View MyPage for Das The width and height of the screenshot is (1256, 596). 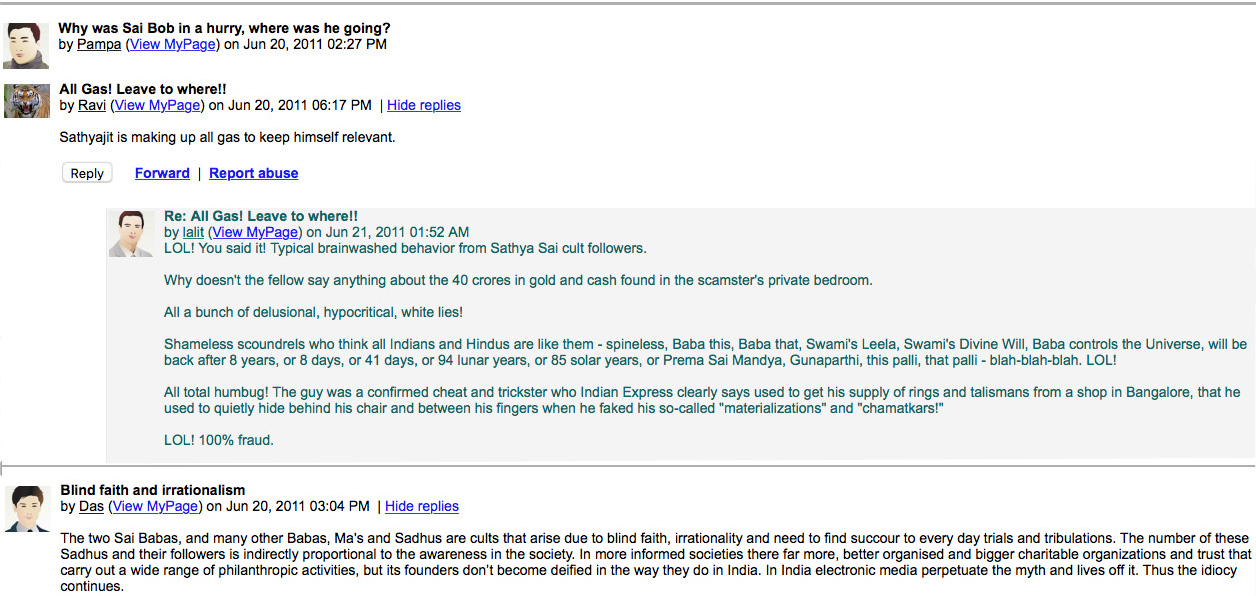(156, 506)
